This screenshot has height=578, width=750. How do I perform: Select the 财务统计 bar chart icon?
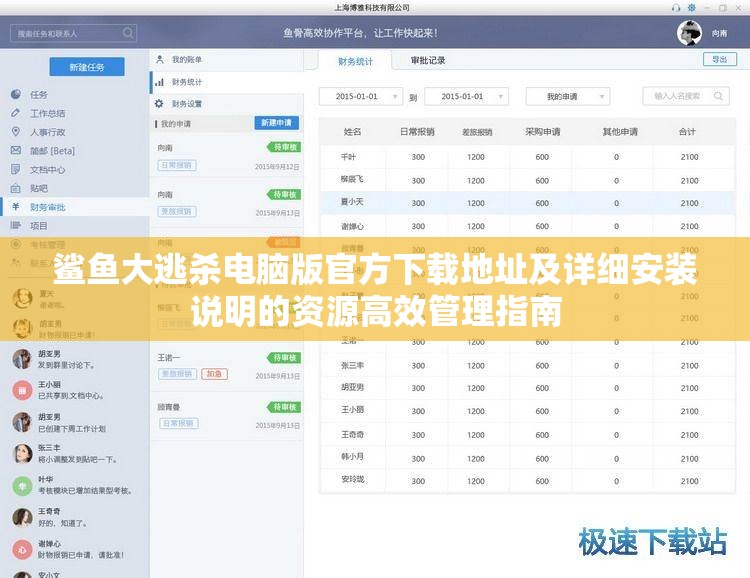(160, 82)
